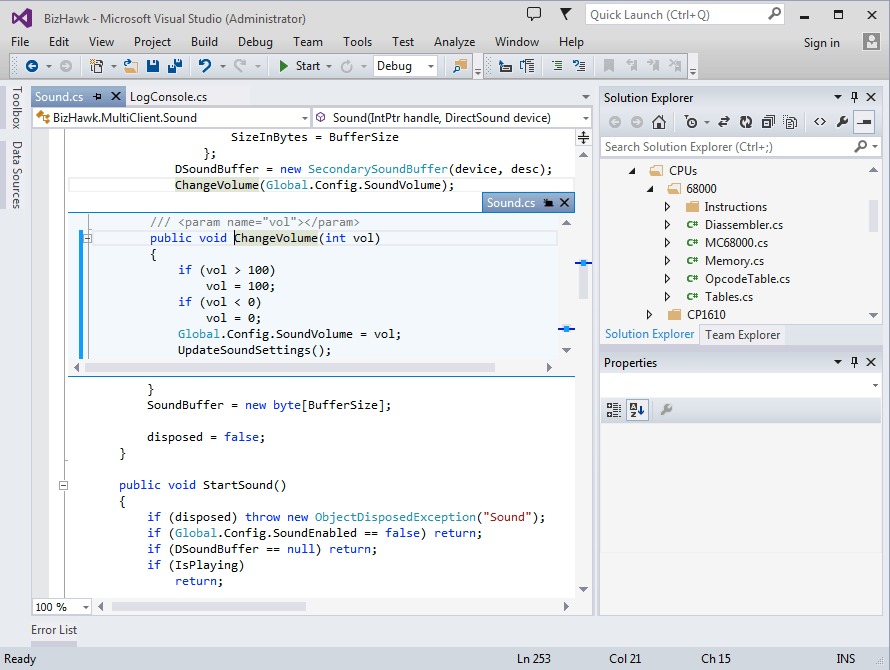Screen dimensions: 890x670
Task: Click the Categorized icon in Properties panel
Action: click(x=614, y=410)
